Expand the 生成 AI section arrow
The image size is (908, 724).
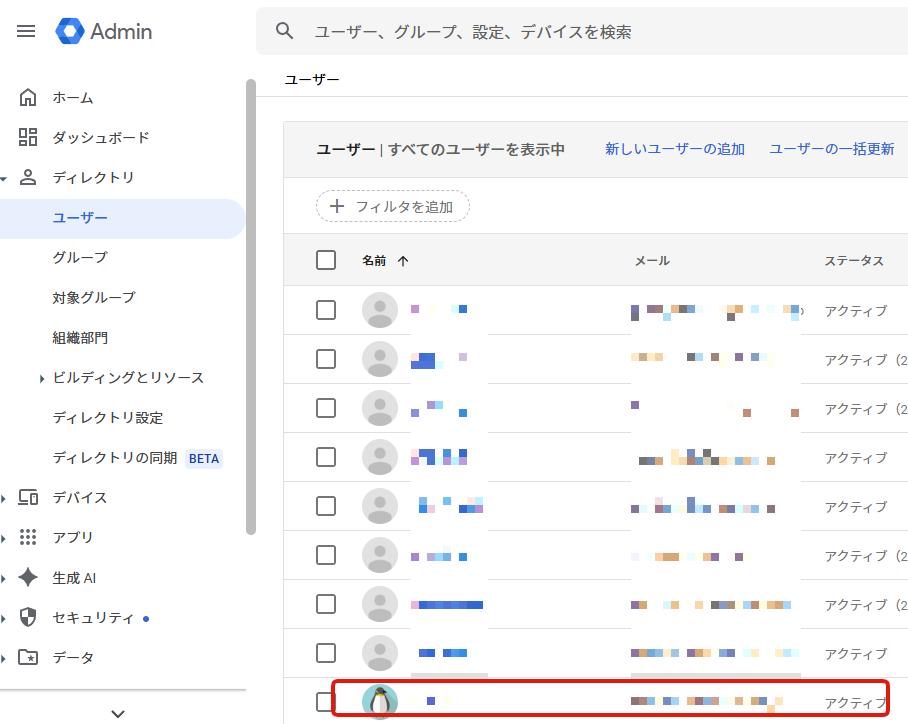click(4, 578)
